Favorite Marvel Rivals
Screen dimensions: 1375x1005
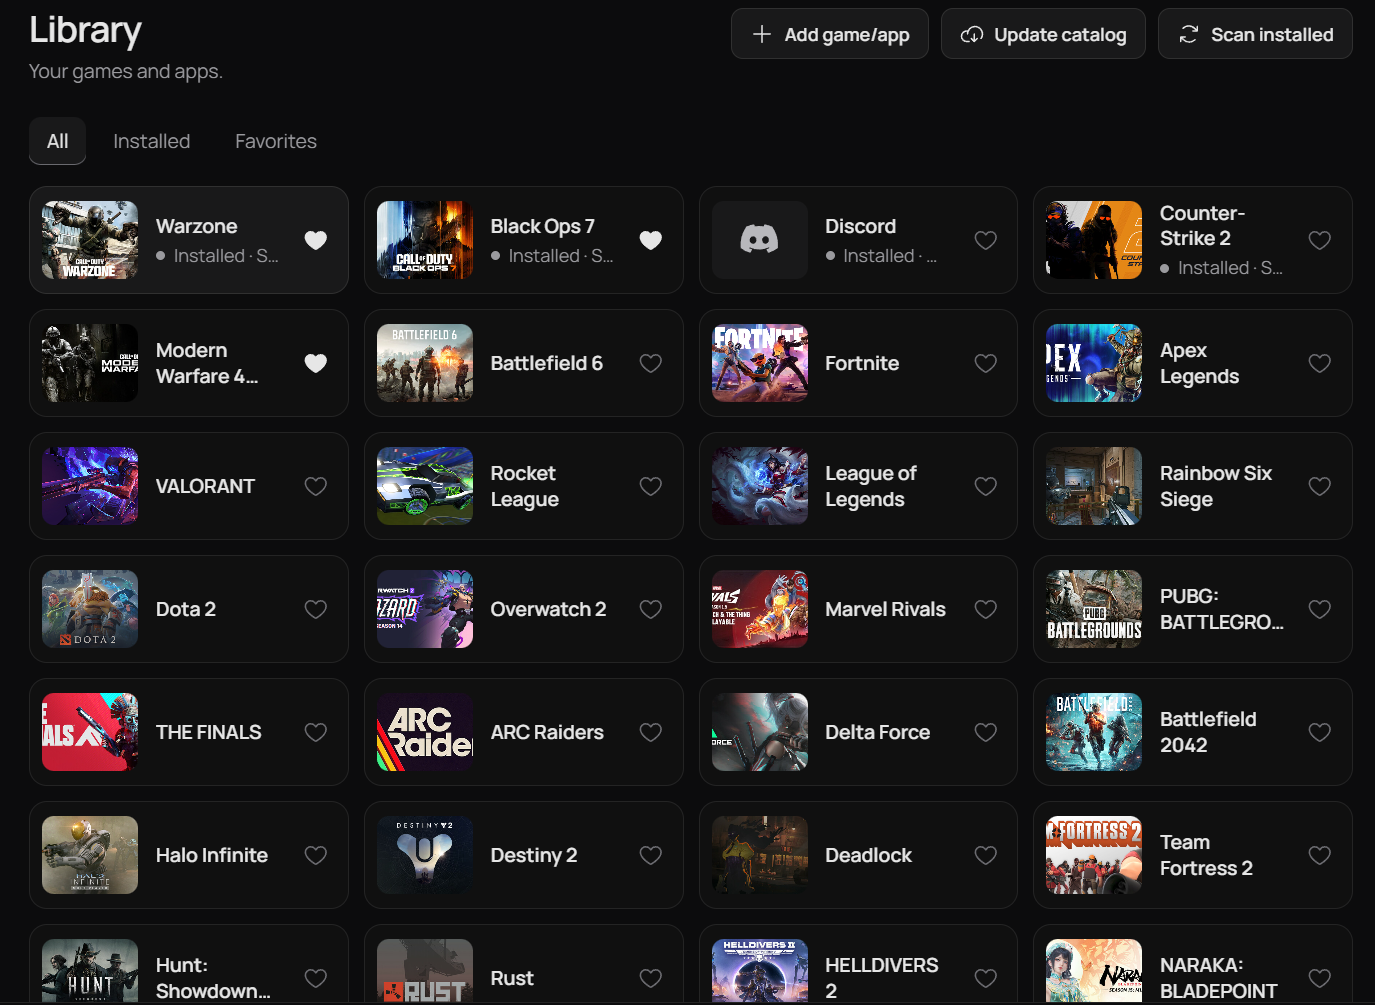(x=986, y=609)
